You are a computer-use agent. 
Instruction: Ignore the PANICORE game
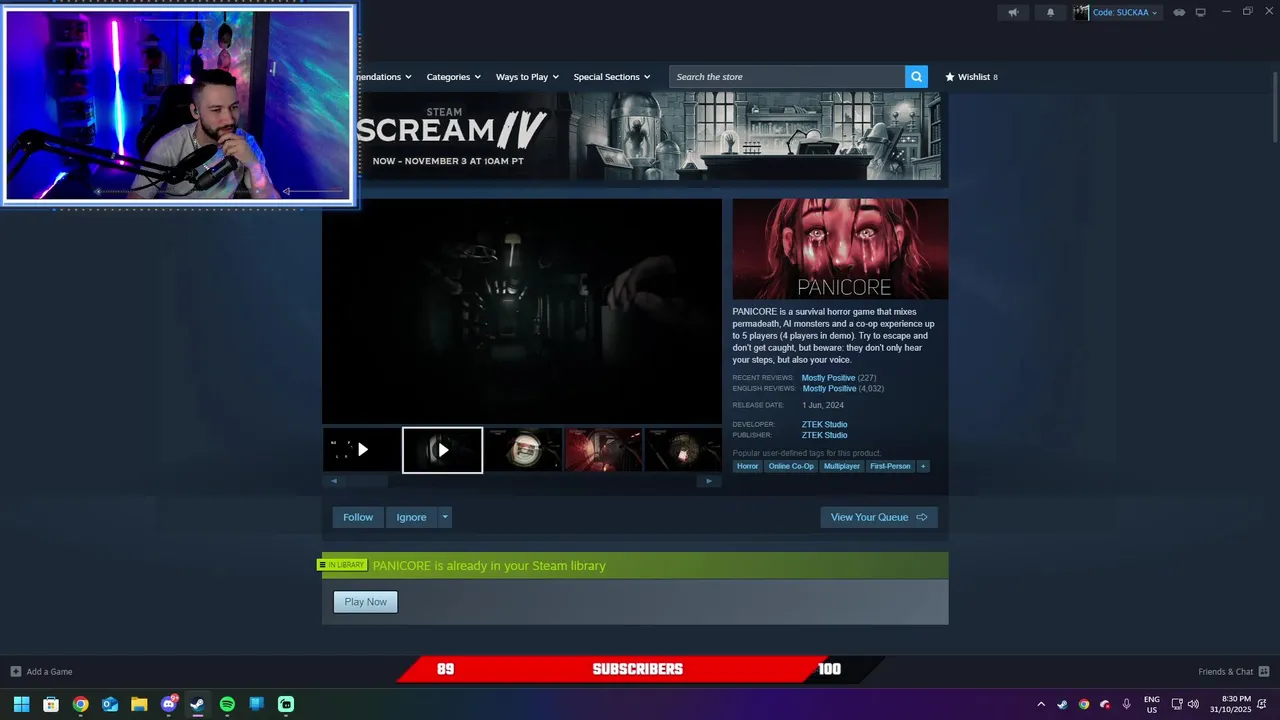pos(411,517)
